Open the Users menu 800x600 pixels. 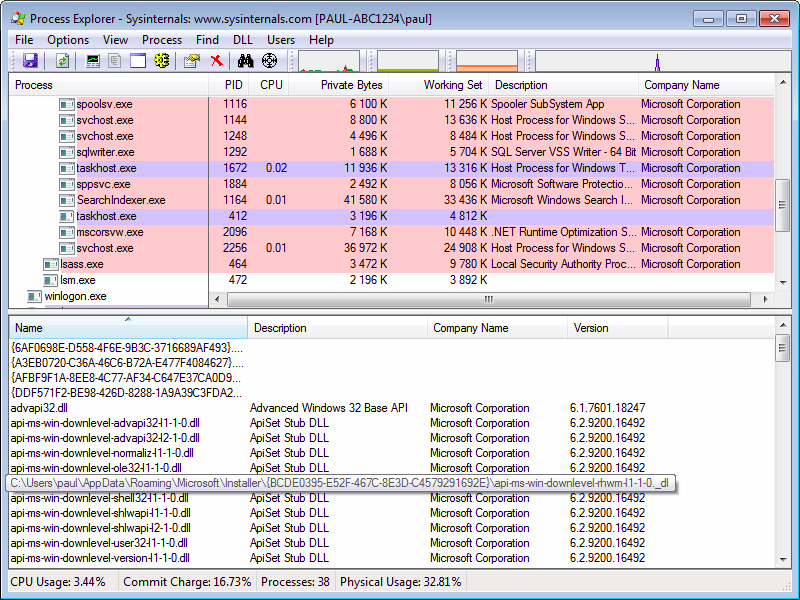281,40
